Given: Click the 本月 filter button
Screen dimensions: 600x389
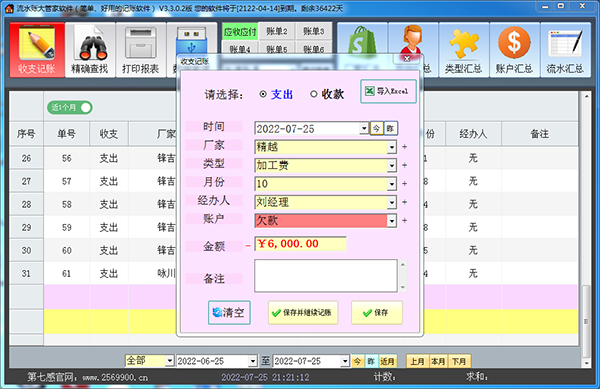Looking at the screenshot, I should (x=438, y=361).
